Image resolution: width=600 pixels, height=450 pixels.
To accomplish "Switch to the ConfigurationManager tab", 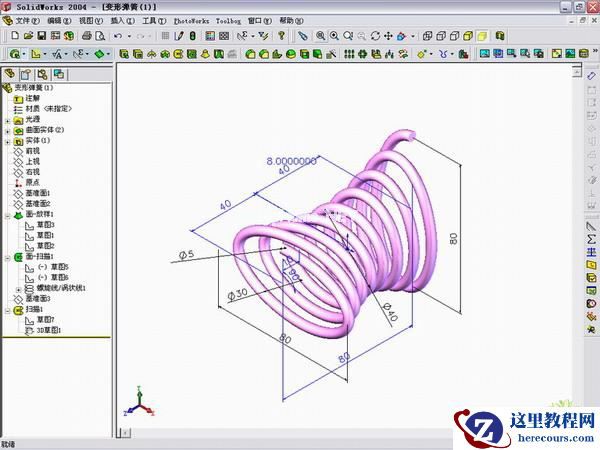I will (42, 74).
